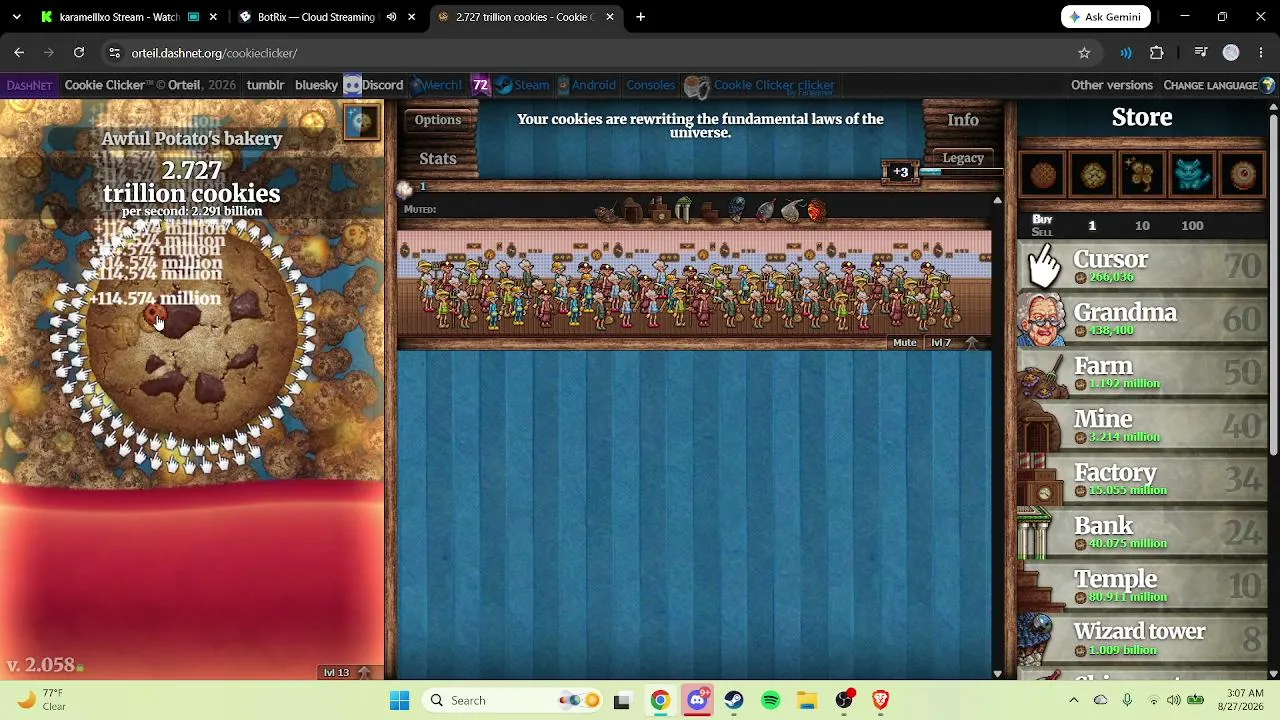Viewport: 1280px width, 720px height.
Task: Unmute the factory icon in Muted row
Action: (658, 211)
